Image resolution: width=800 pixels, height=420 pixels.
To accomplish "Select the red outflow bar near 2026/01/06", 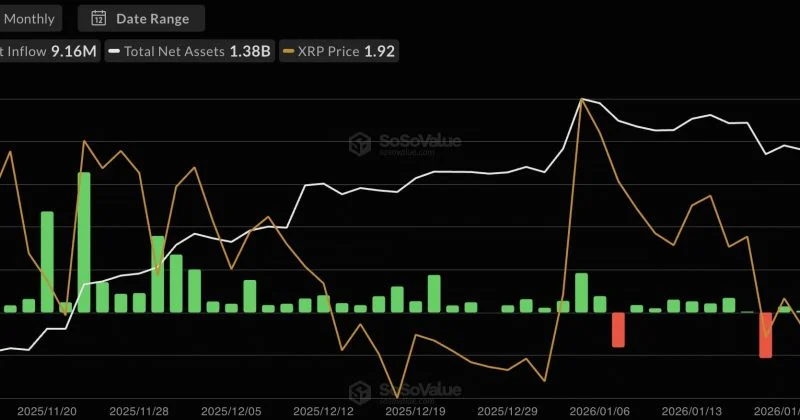I will [x=618, y=330].
